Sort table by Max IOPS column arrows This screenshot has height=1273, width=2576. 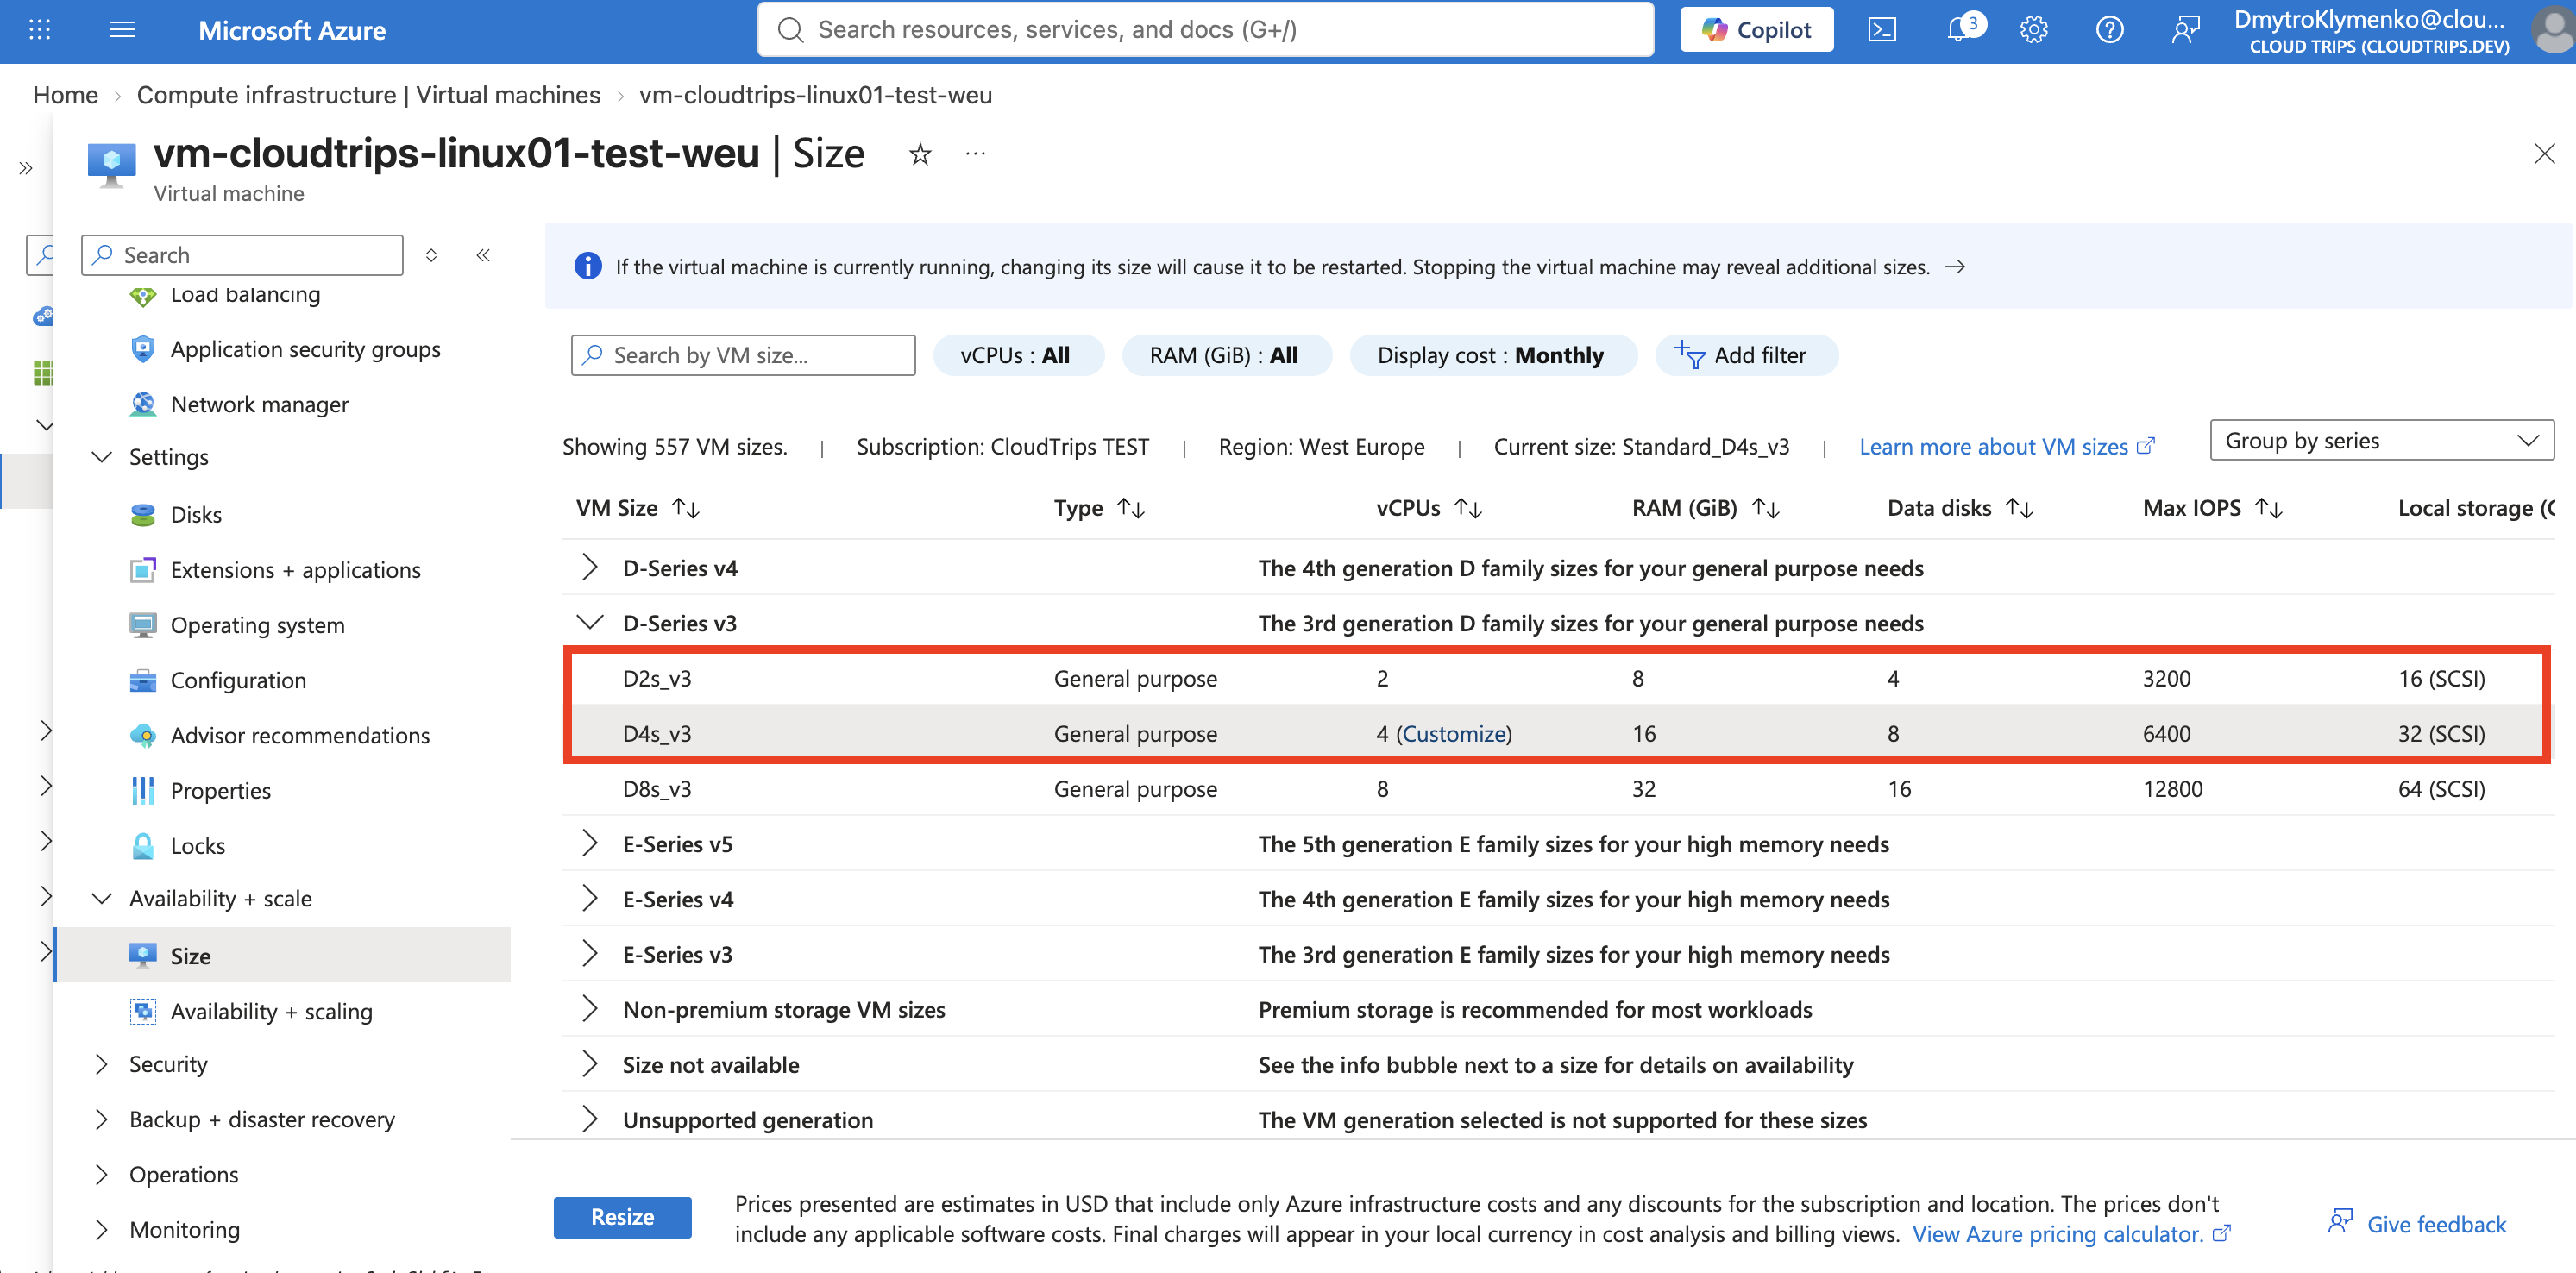coord(2269,508)
